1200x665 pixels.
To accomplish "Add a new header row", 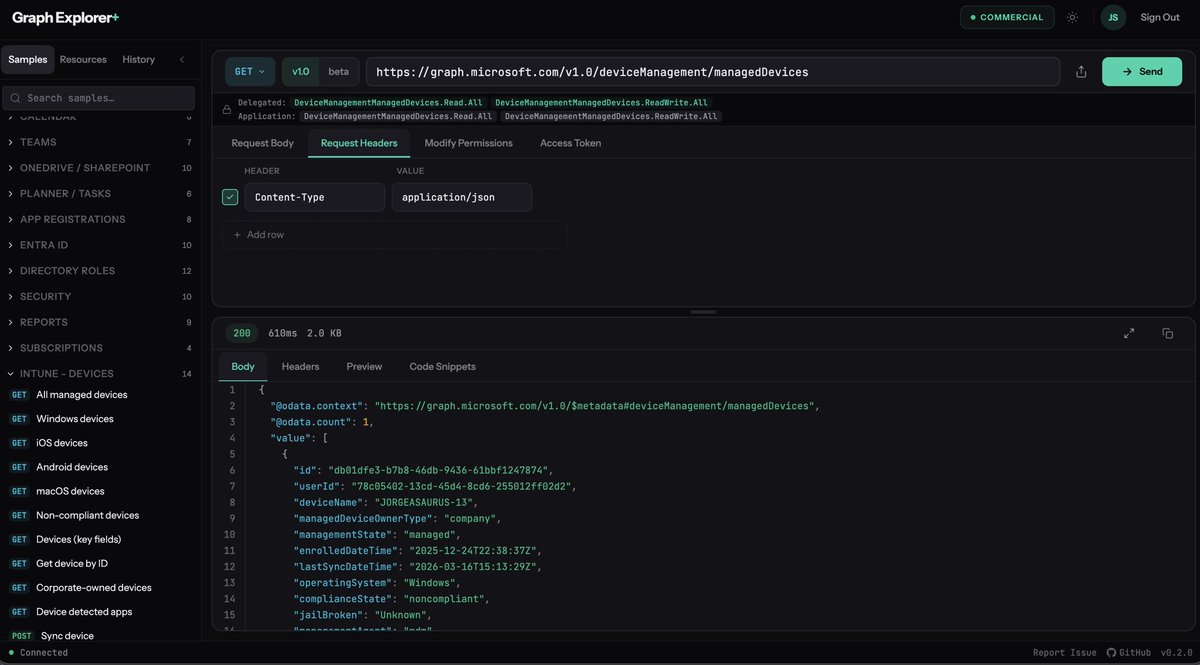I will tap(394, 234).
